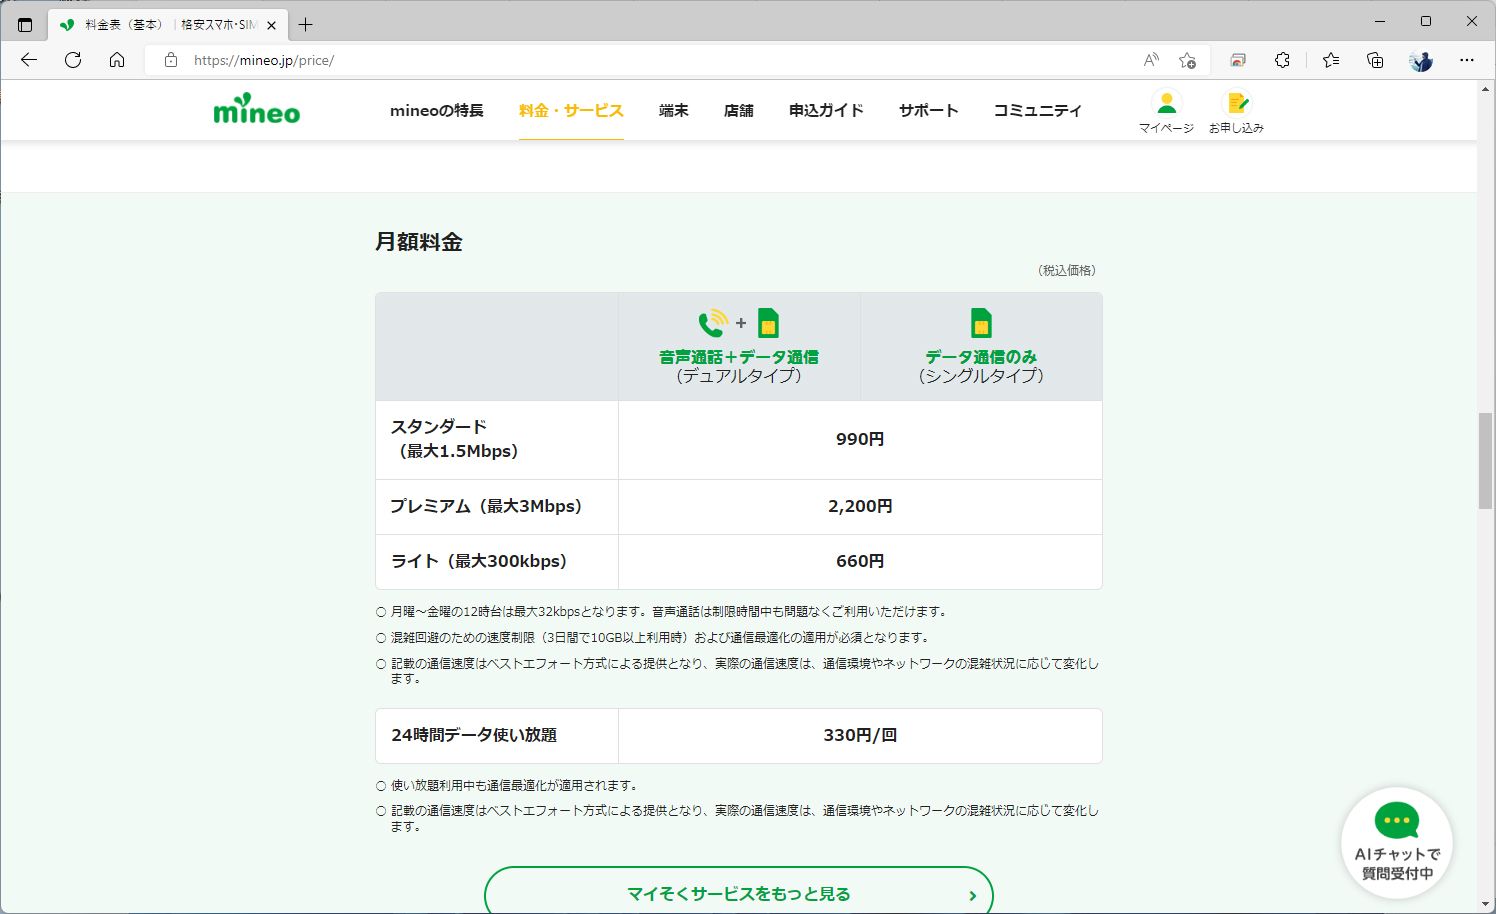Click the mineo logo
This screenshot has width=1496, height=914.
255,110
